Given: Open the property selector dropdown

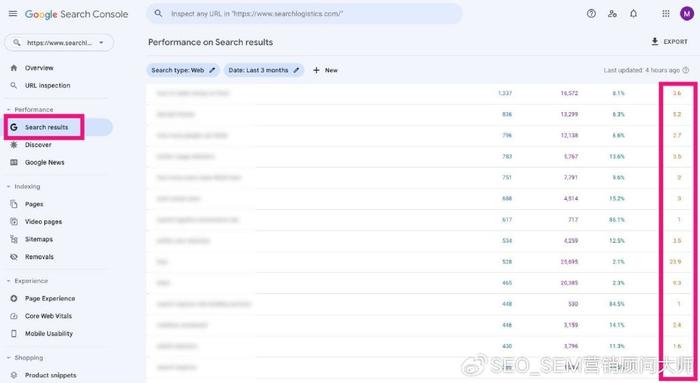Looking at the screenshot, I should pyautogui.click(x=59, y=43).
